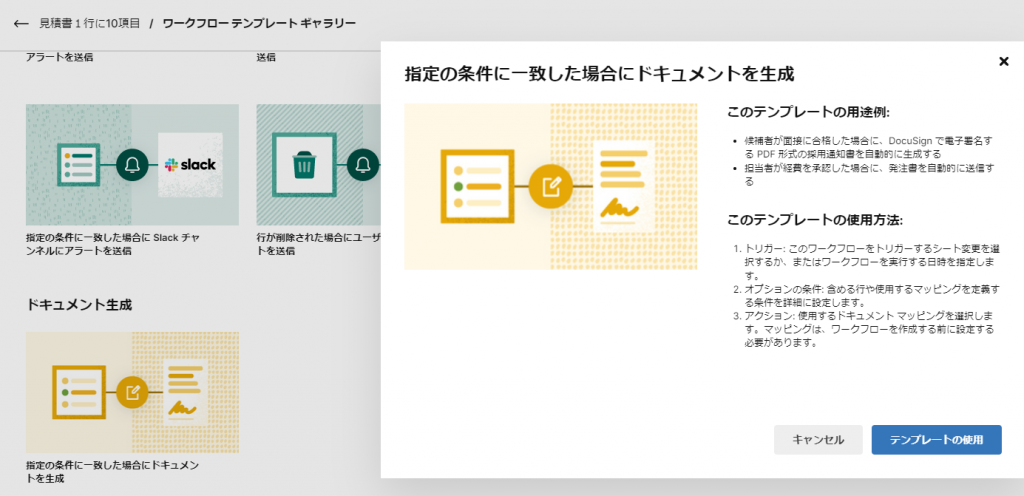
Task: Click the back arrow icon
Action: (21, 23)
